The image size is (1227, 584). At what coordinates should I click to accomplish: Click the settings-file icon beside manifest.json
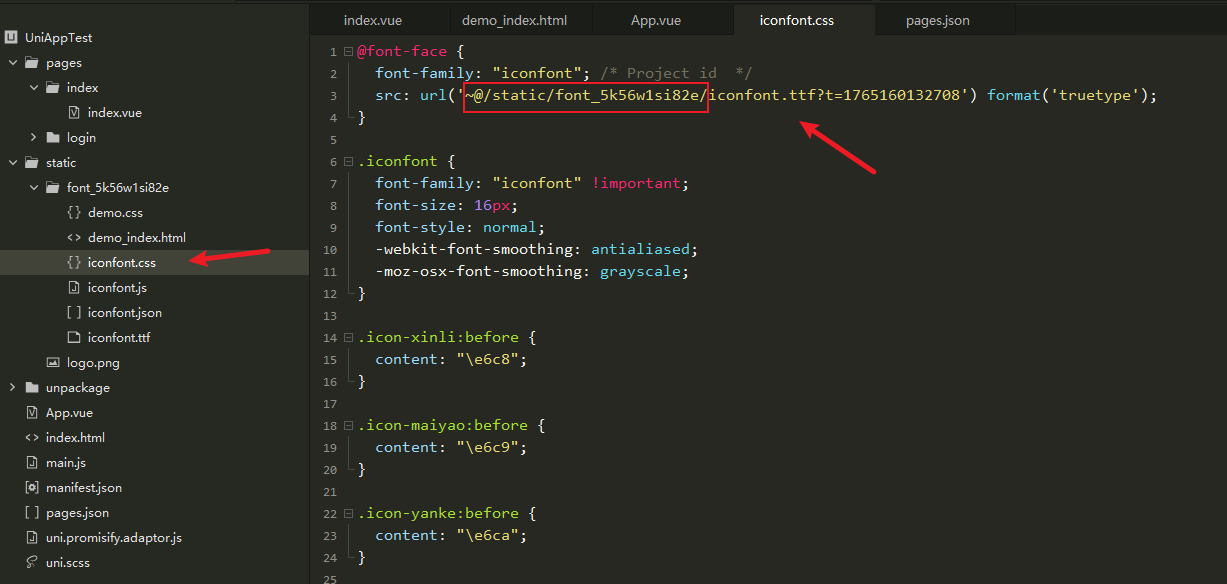click(32, 487)
